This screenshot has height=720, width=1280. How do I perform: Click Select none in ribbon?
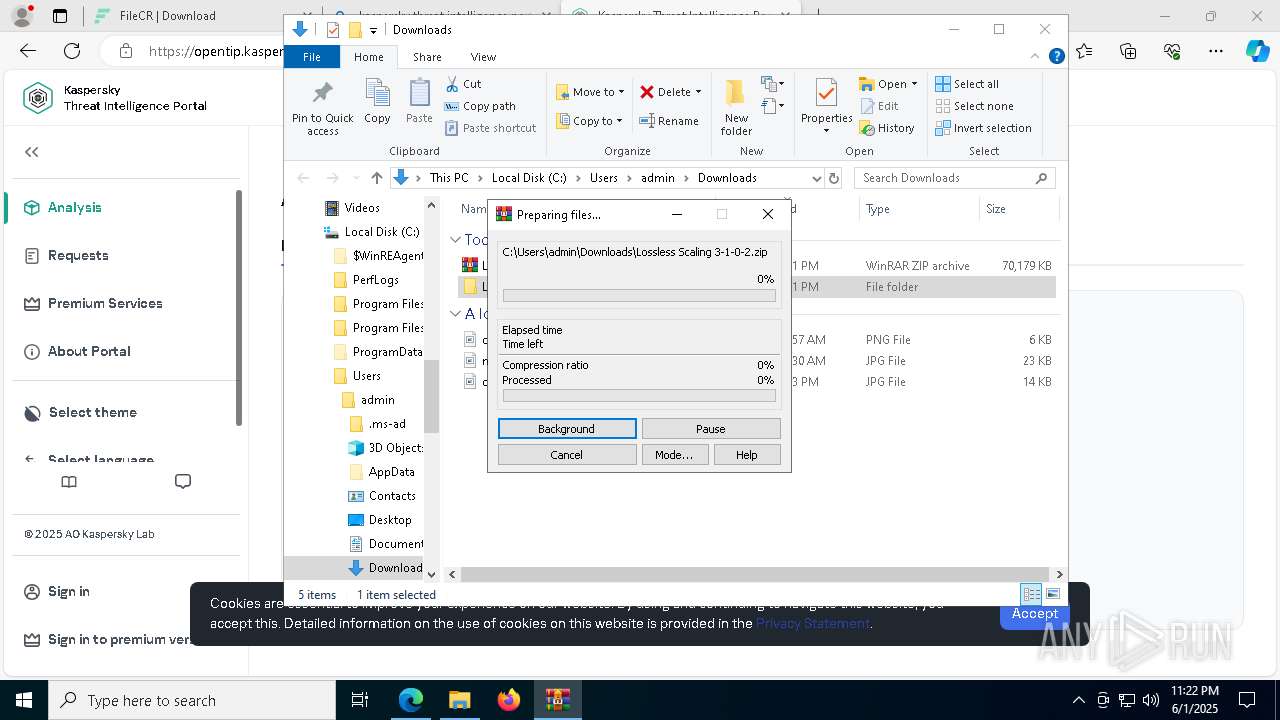coord(974,106)
